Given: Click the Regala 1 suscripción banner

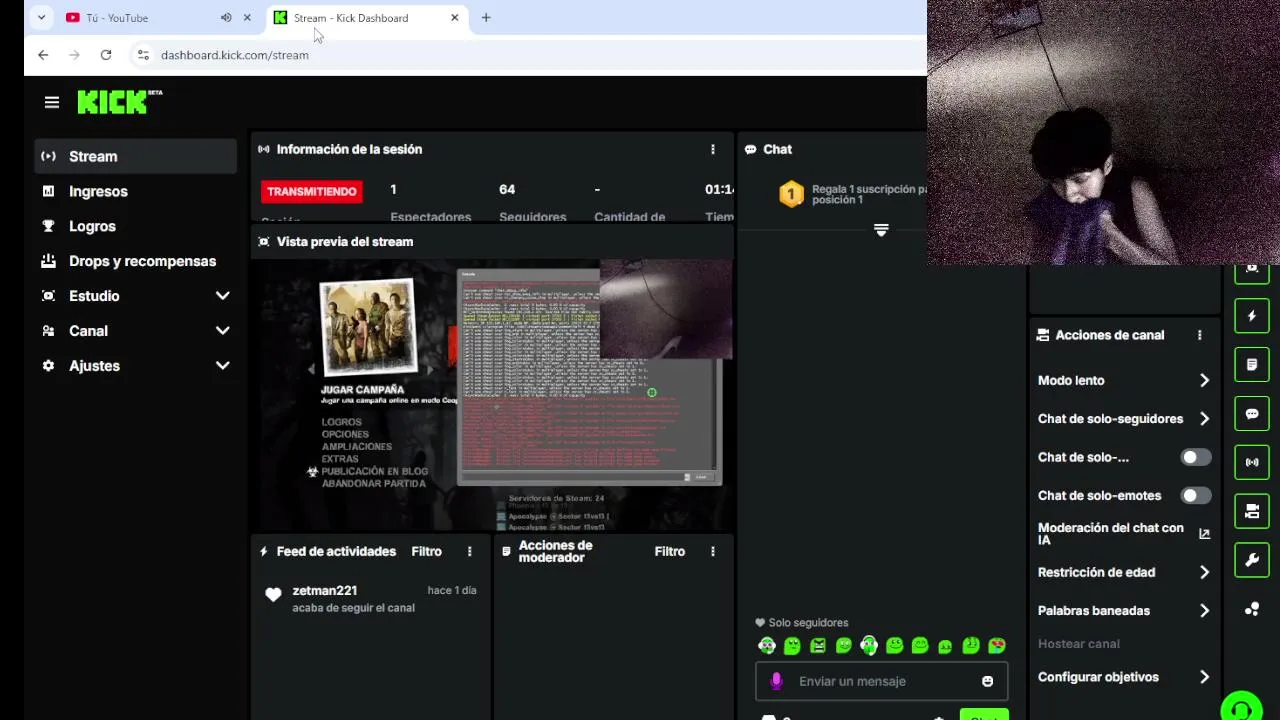Looking at the screenshot, I should click(x=853, y=194).
